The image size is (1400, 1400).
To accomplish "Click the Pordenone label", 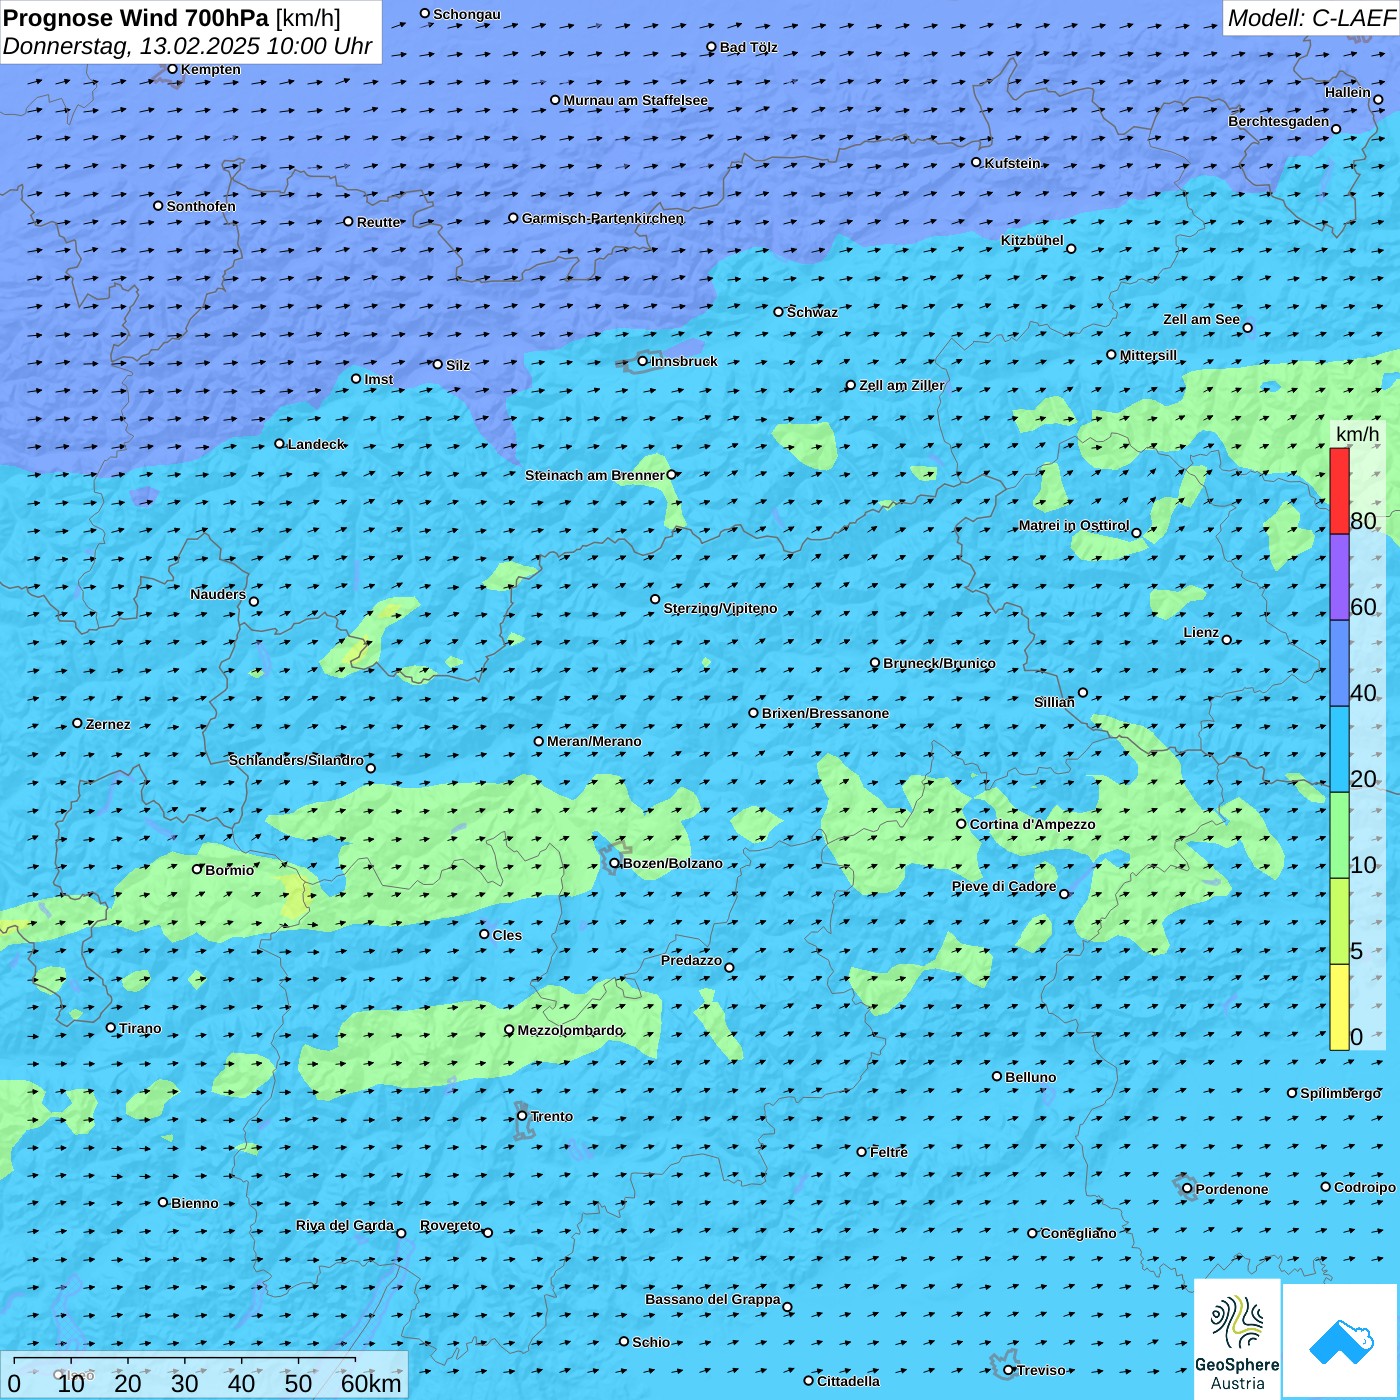I will 1232,1189.
